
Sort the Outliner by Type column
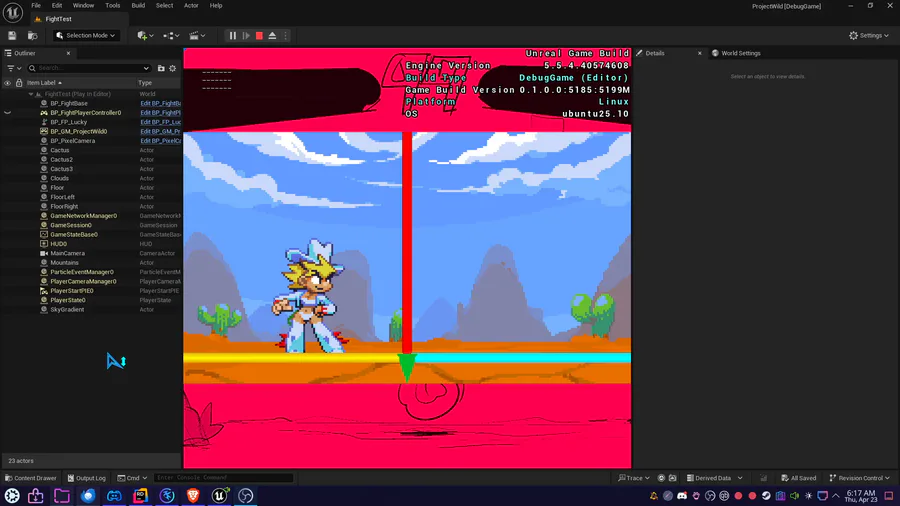point(145,83)
